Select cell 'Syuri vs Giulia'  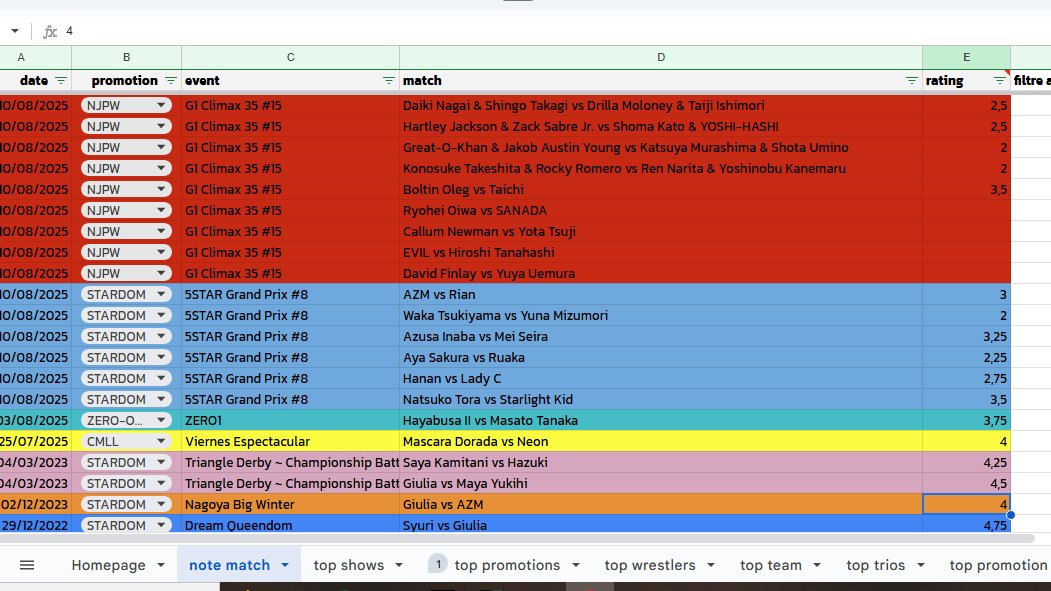pyautogui.click(x=661, y=525)
